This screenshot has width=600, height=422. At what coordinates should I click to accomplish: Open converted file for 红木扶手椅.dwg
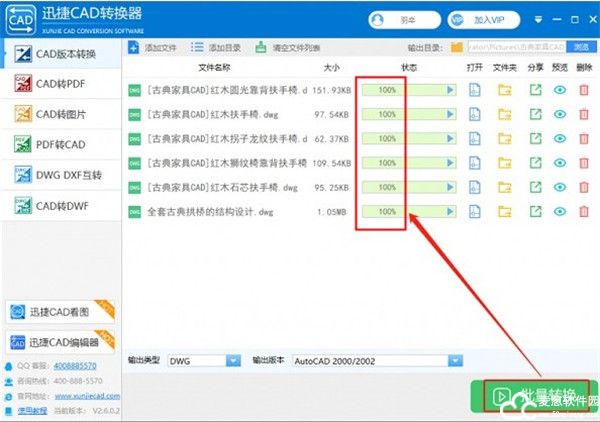pyautogui.click(x=474, y=114)
